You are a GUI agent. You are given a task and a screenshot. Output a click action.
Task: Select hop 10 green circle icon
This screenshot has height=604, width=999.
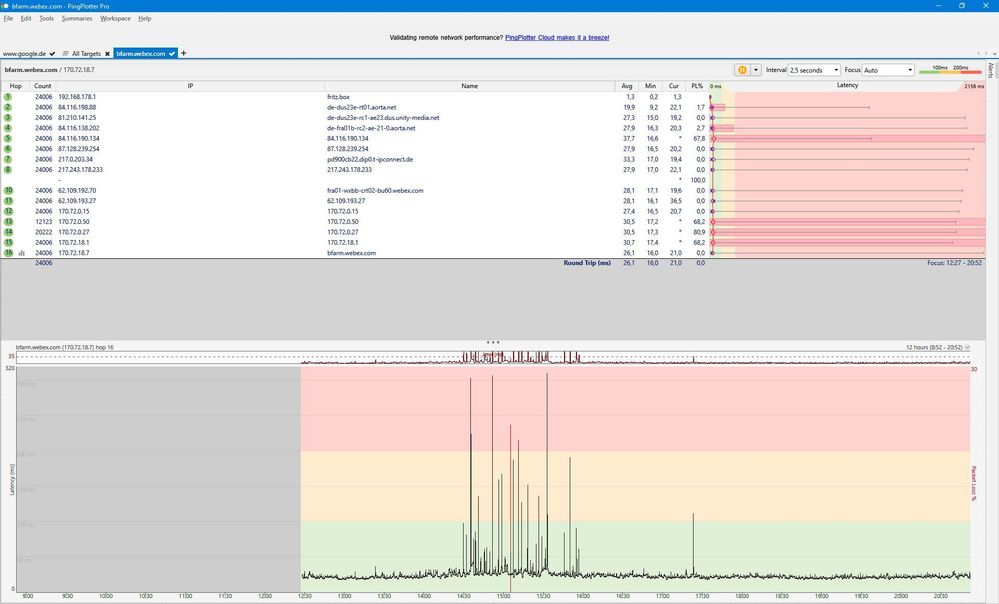(x=8, y=191)
